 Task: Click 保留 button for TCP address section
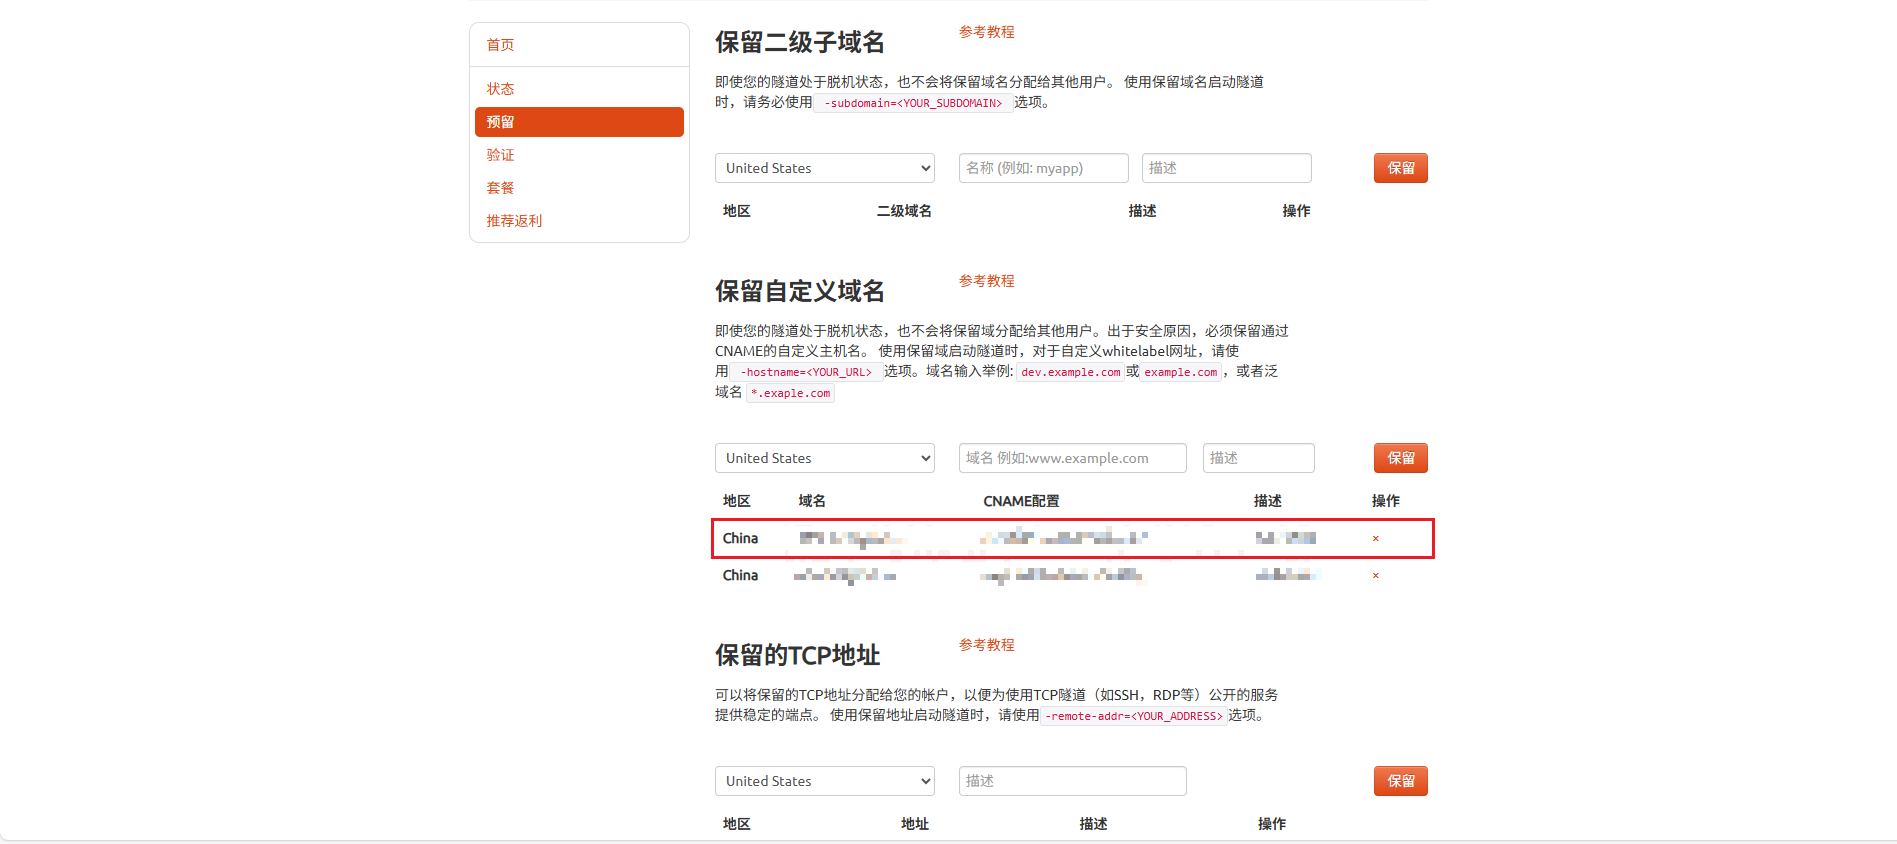coord(1400,781)
